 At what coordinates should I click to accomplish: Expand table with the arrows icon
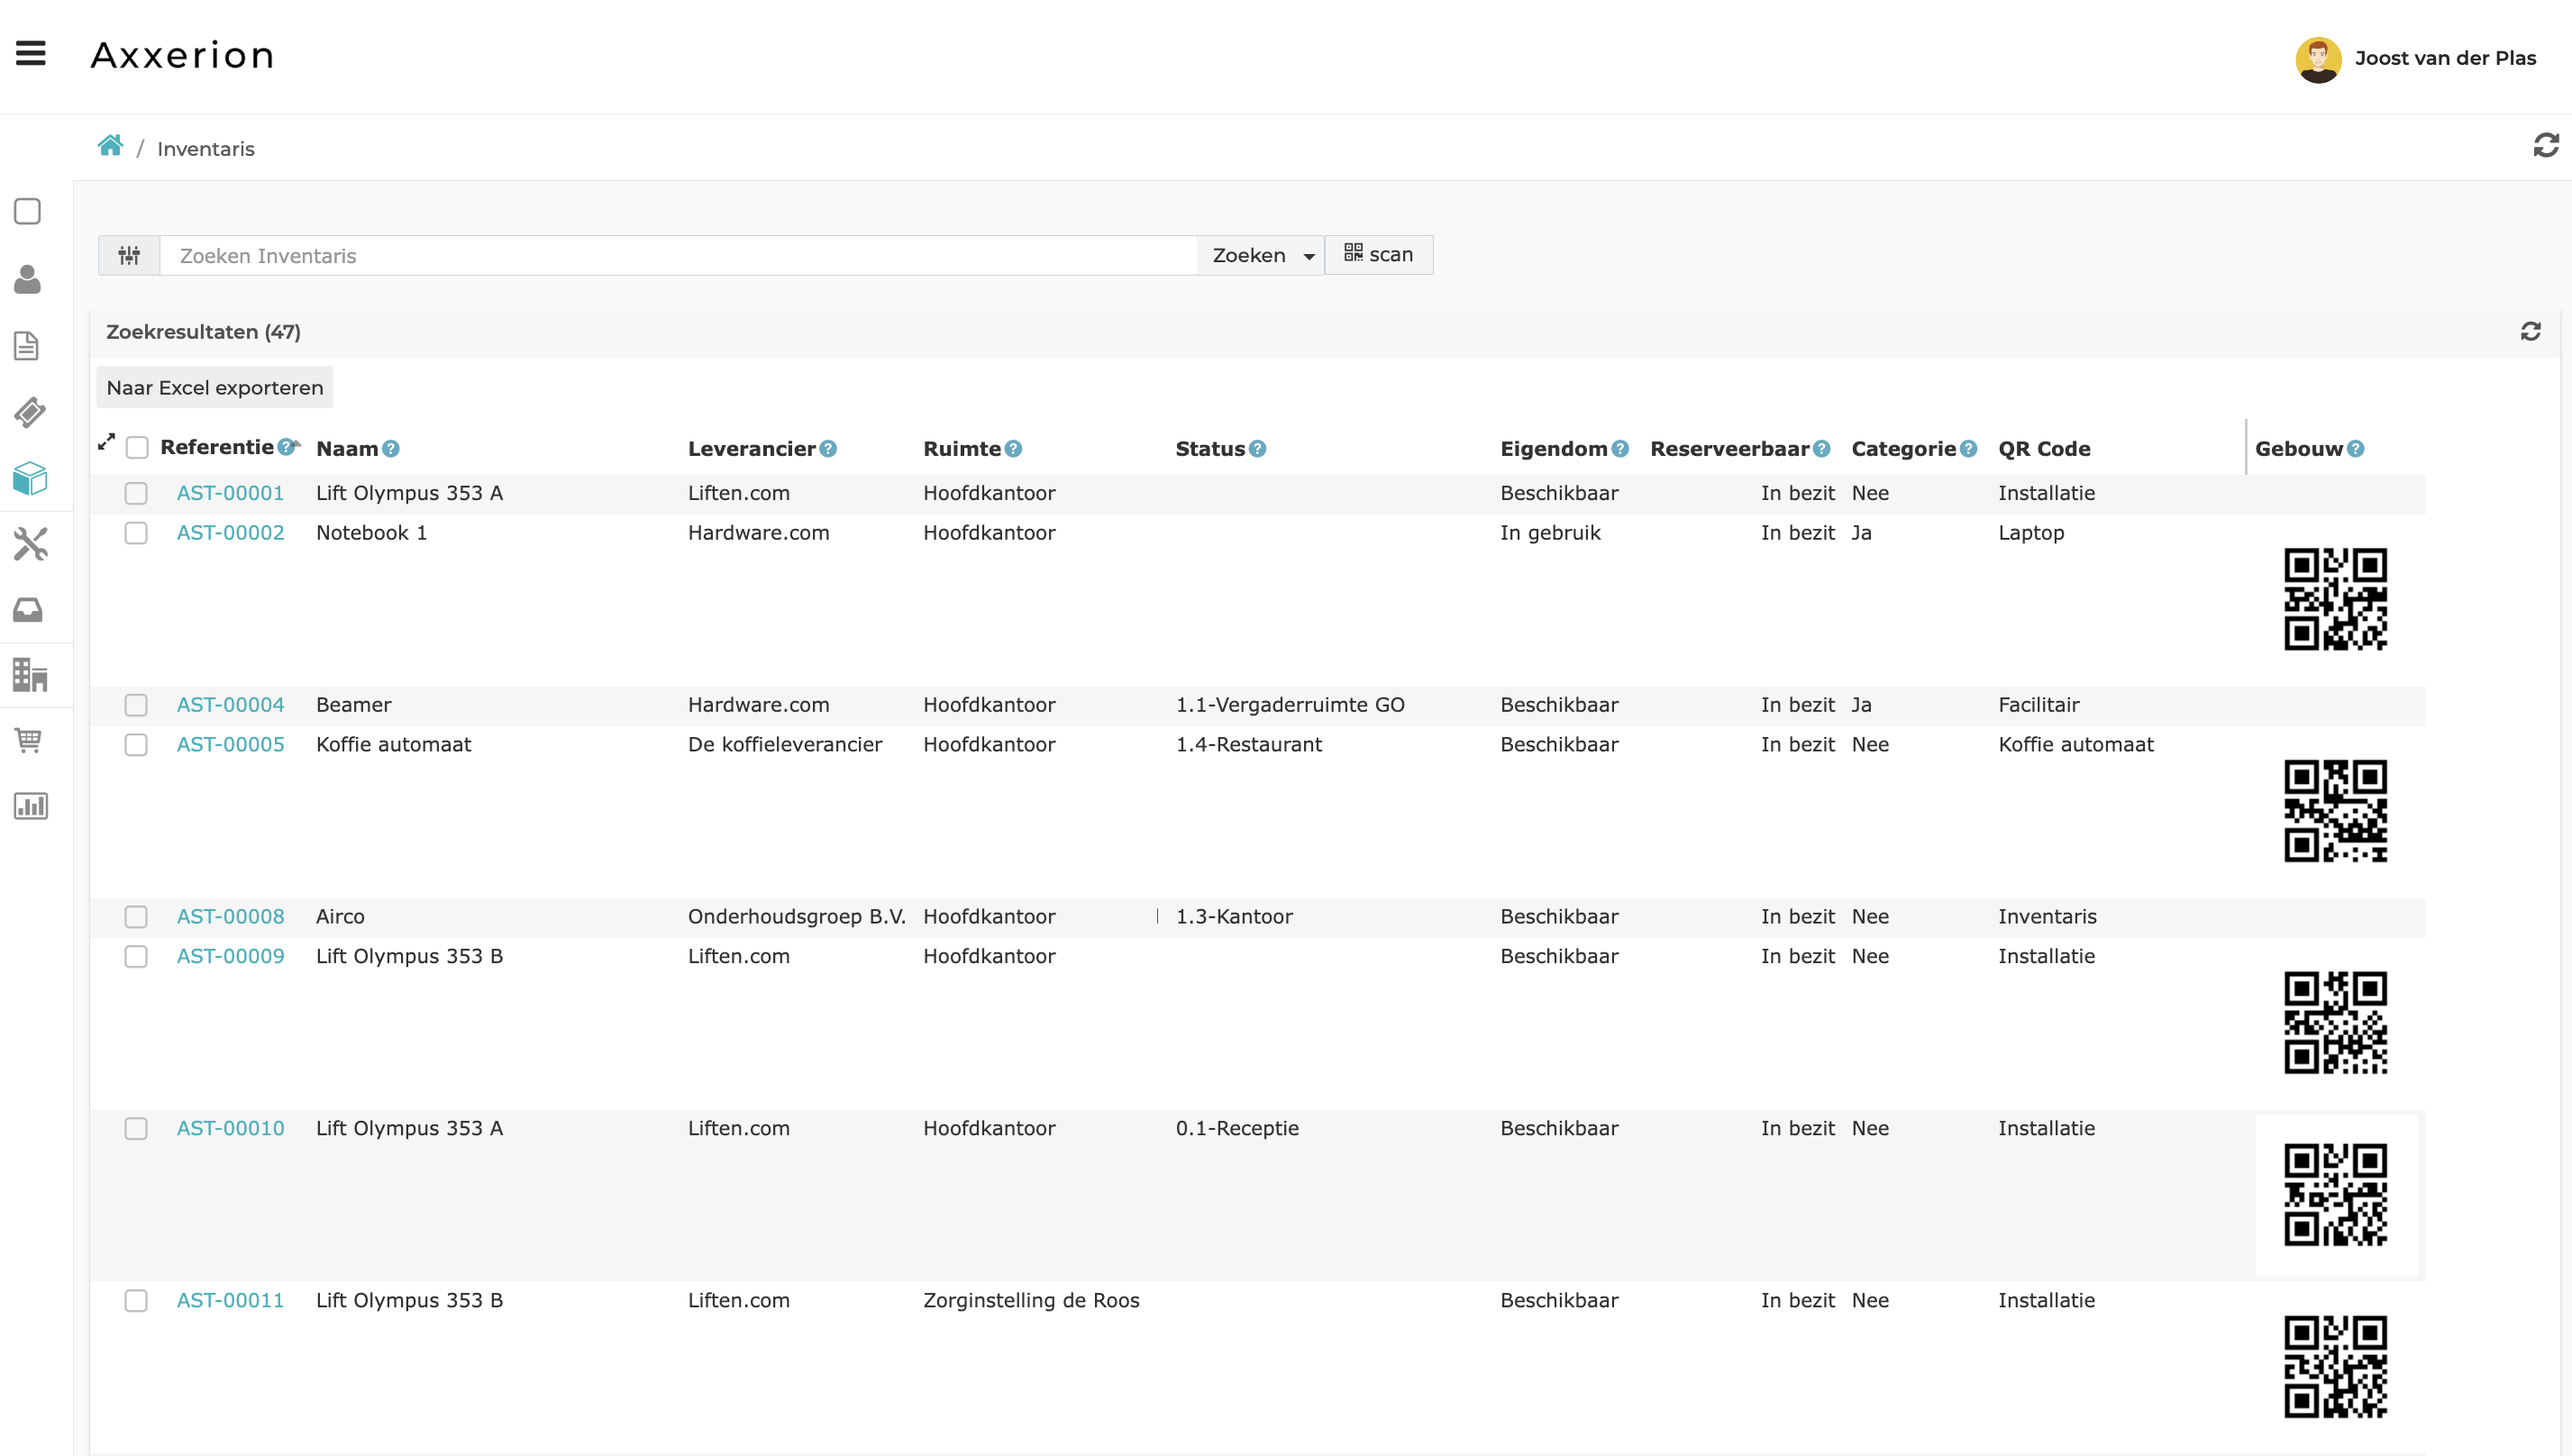pyautogui.click(x=106, y=441)
